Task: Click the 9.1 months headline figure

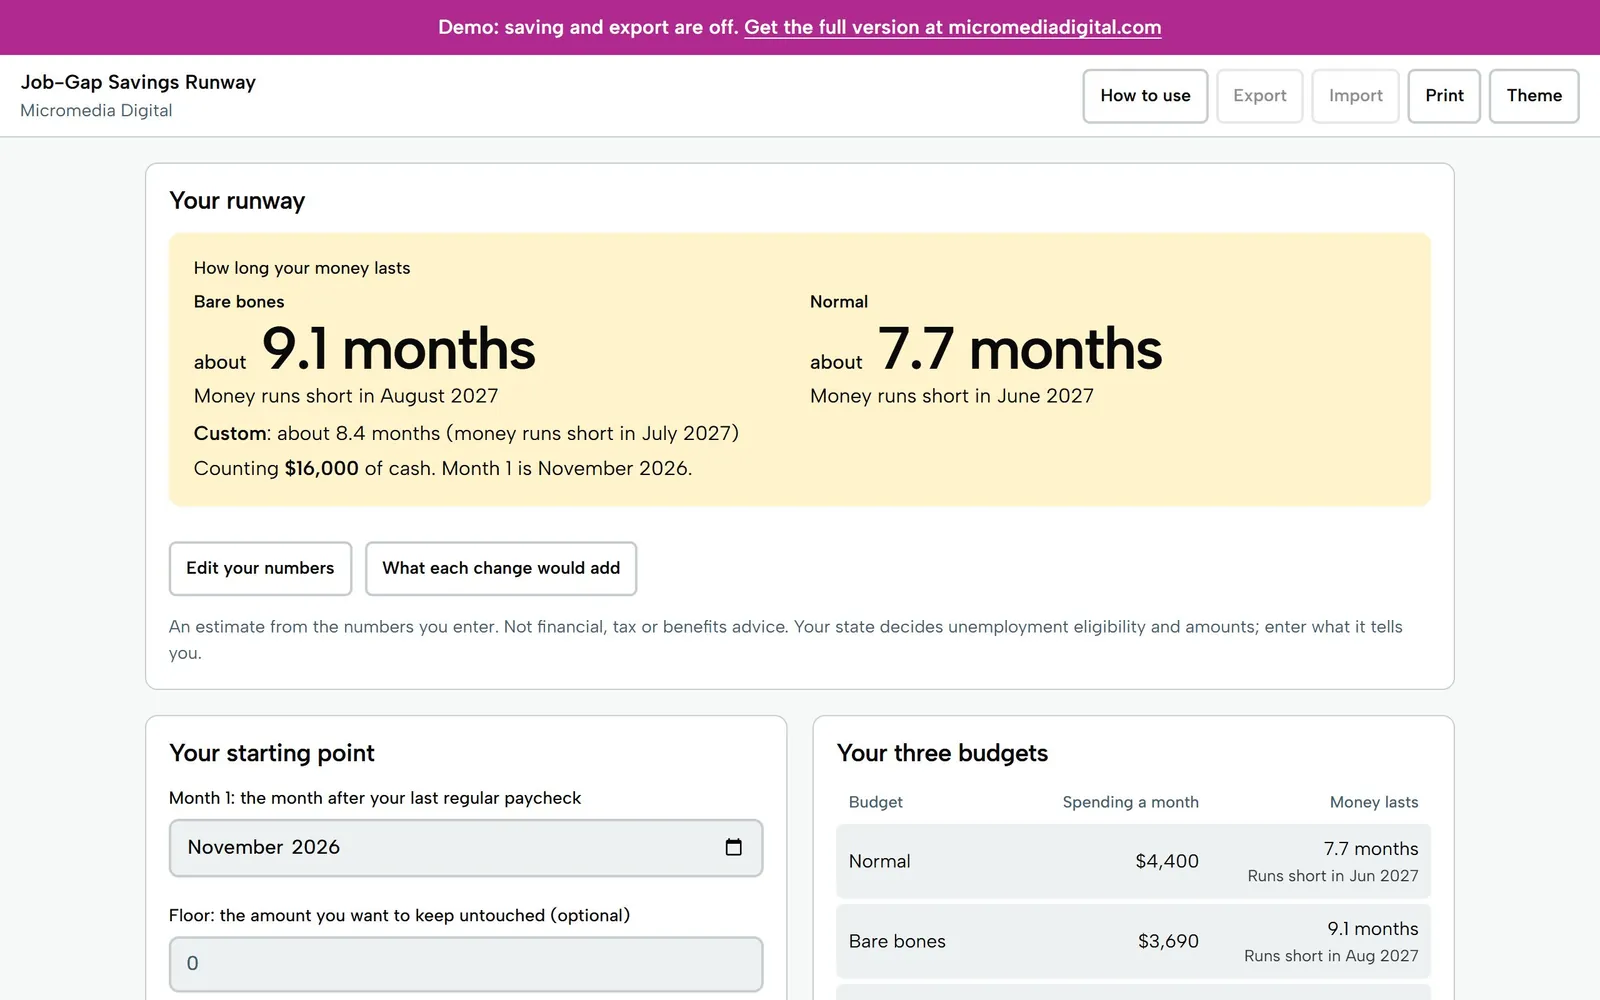Action: (x=398, y=349)
